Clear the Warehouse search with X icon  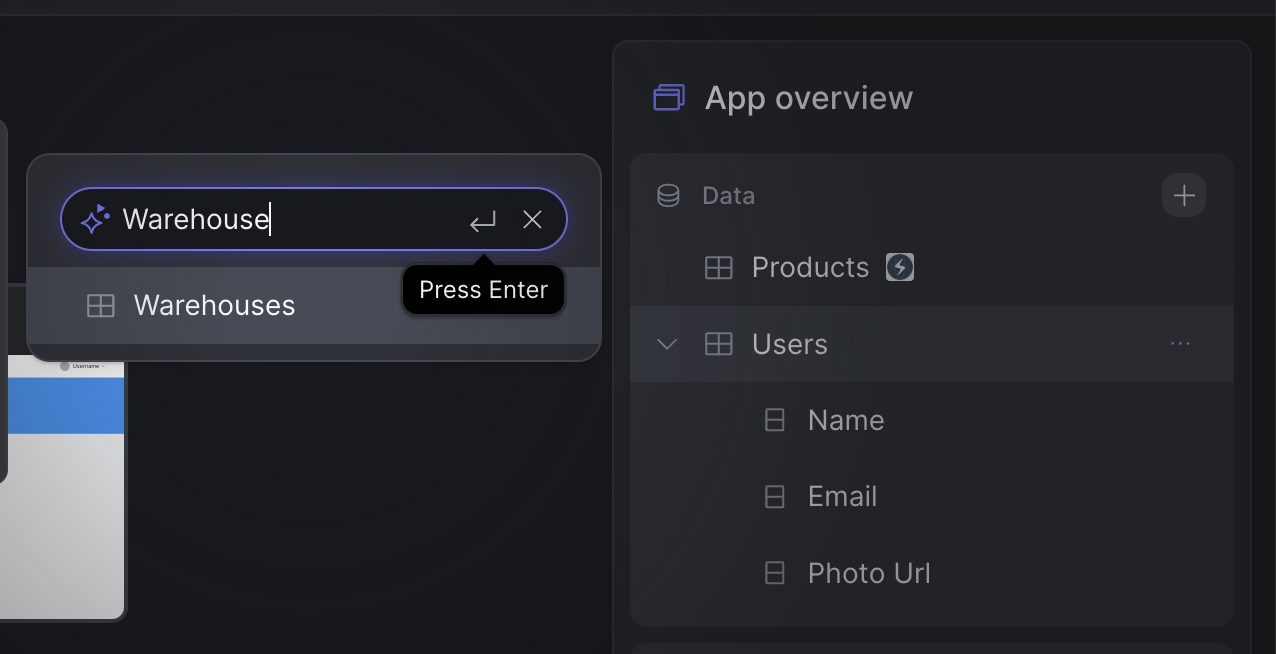click(532, 219)
